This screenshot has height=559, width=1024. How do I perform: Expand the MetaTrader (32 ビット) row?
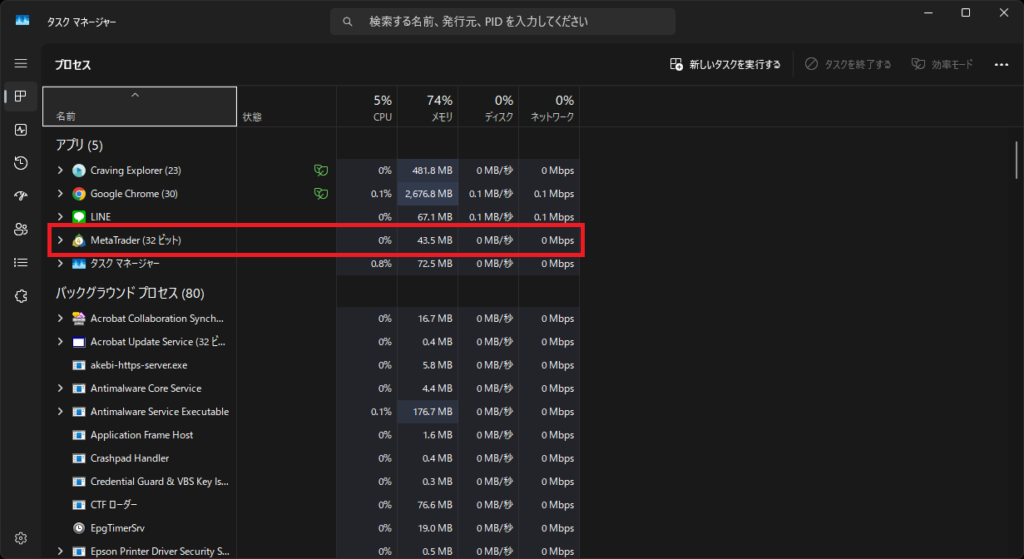[x=60, y=240]
